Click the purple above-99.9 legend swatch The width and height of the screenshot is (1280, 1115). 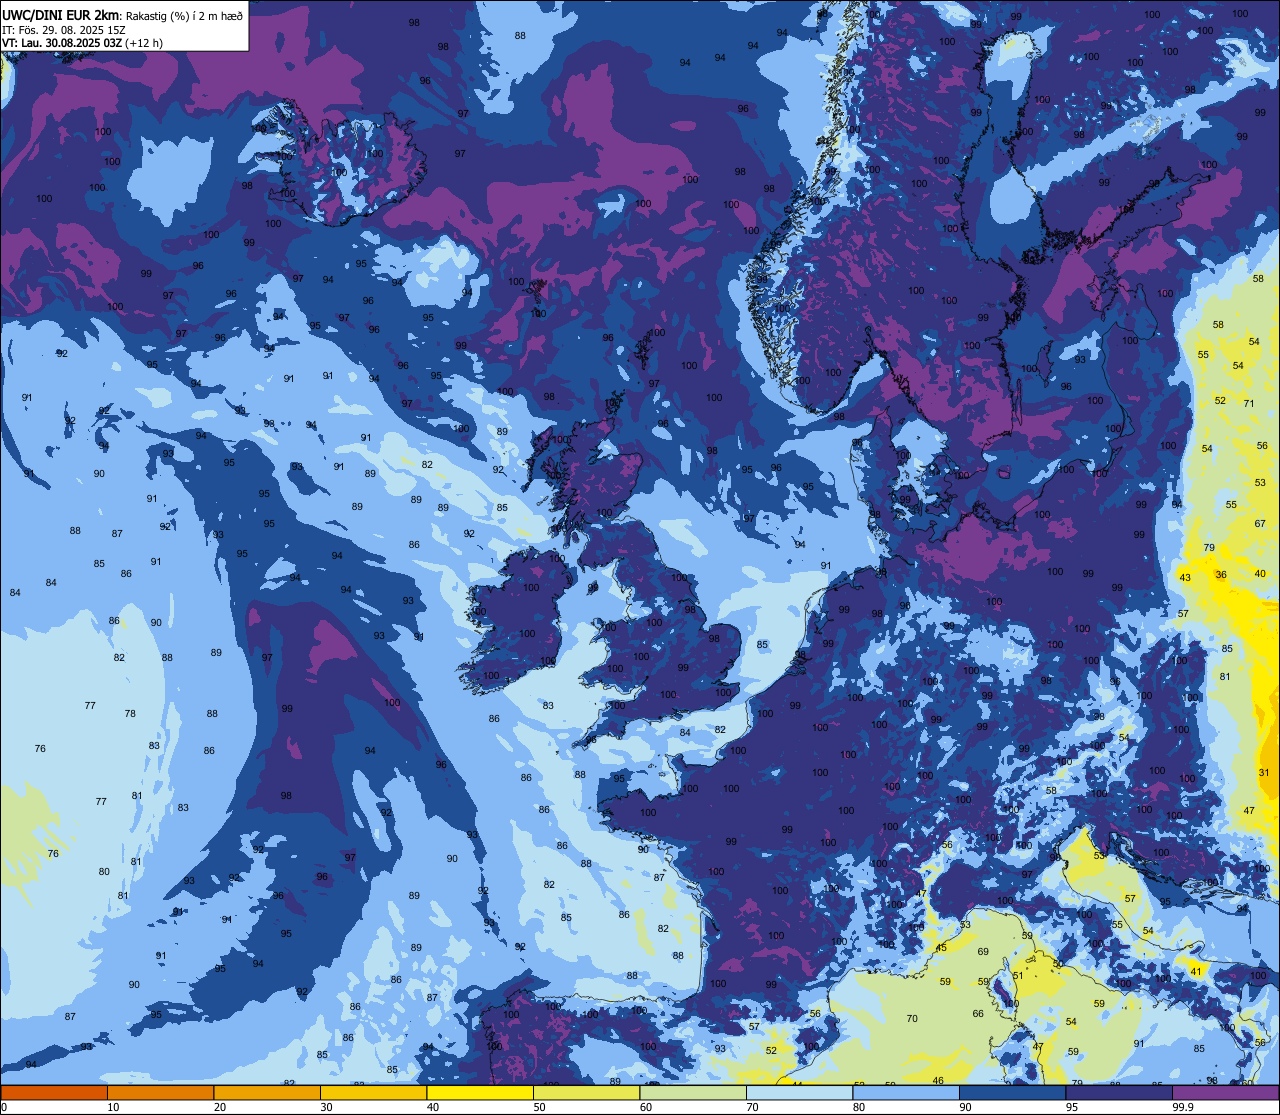coord(1225,1092)
